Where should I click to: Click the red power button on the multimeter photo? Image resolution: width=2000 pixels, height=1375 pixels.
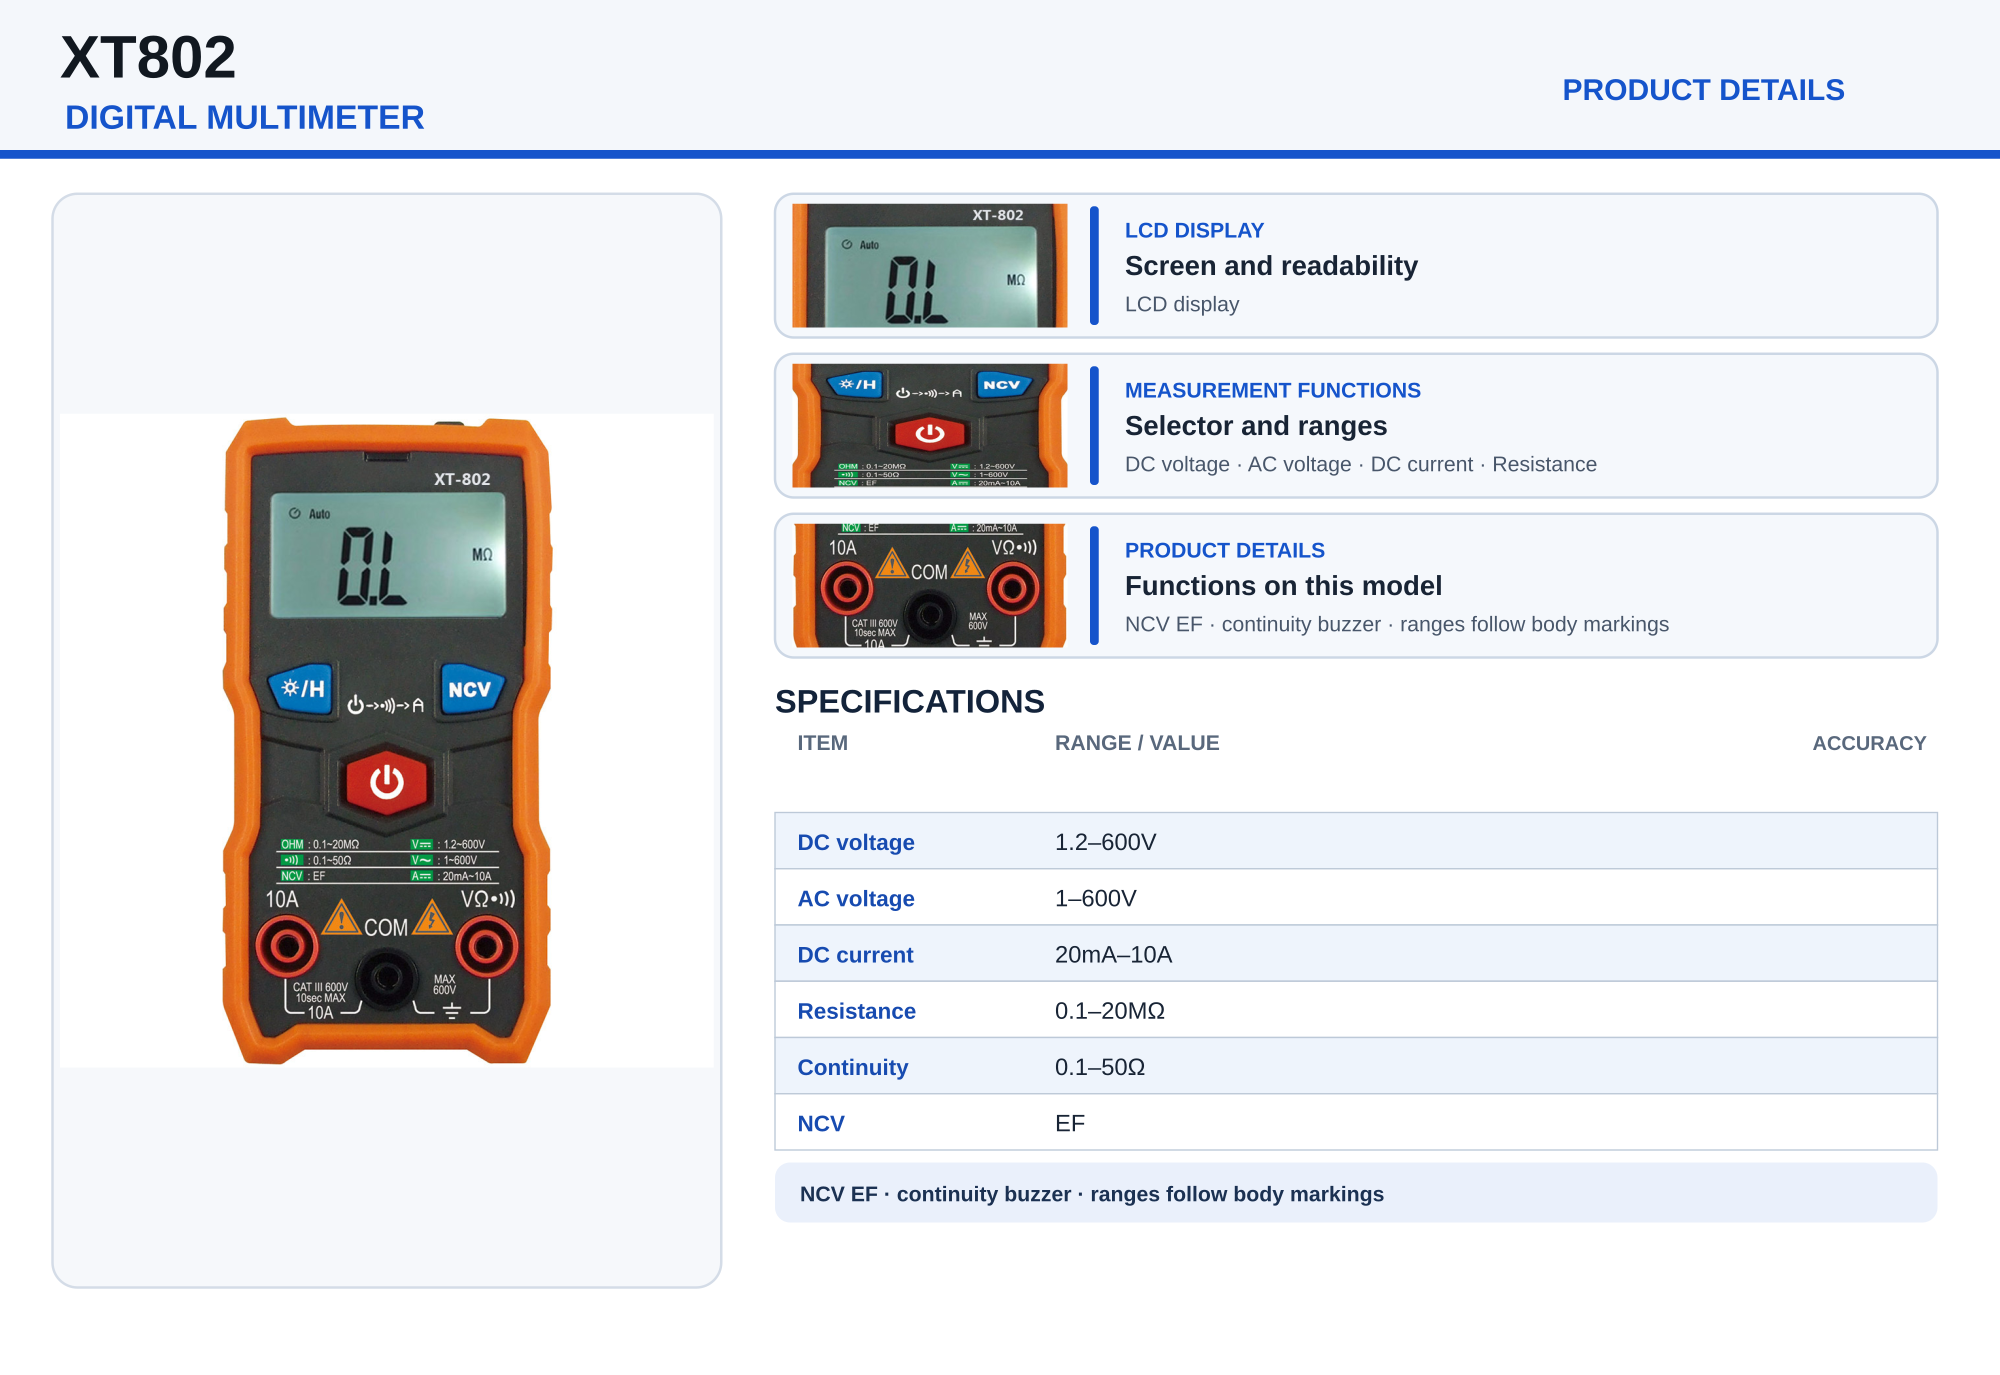tap(387, 782)
